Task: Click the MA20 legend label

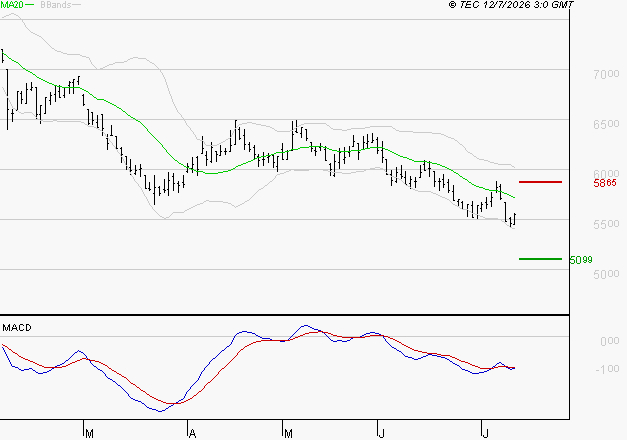Action: pos(12,5)
